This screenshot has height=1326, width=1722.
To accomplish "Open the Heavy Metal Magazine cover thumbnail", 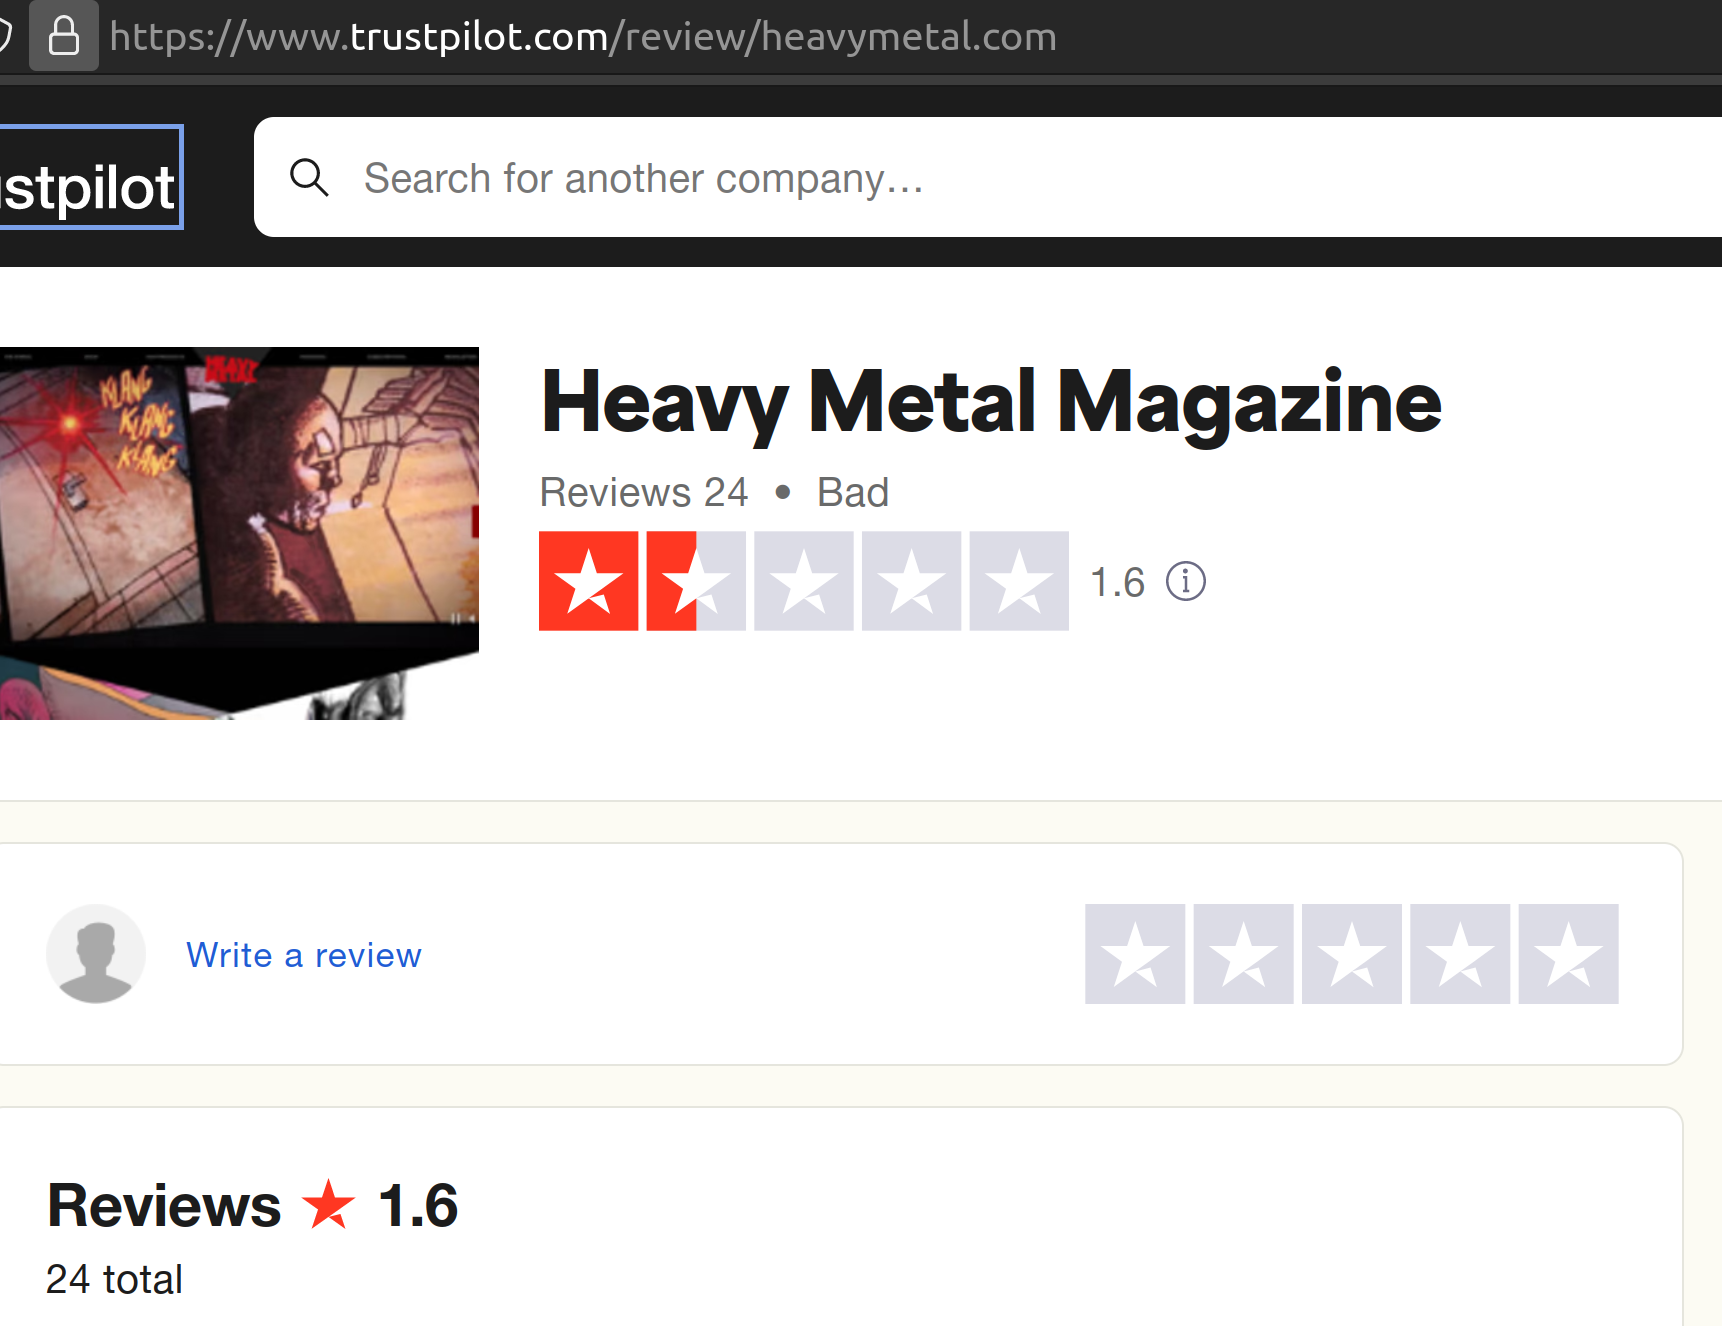I will pyautogui.click(x=239, y=533).
